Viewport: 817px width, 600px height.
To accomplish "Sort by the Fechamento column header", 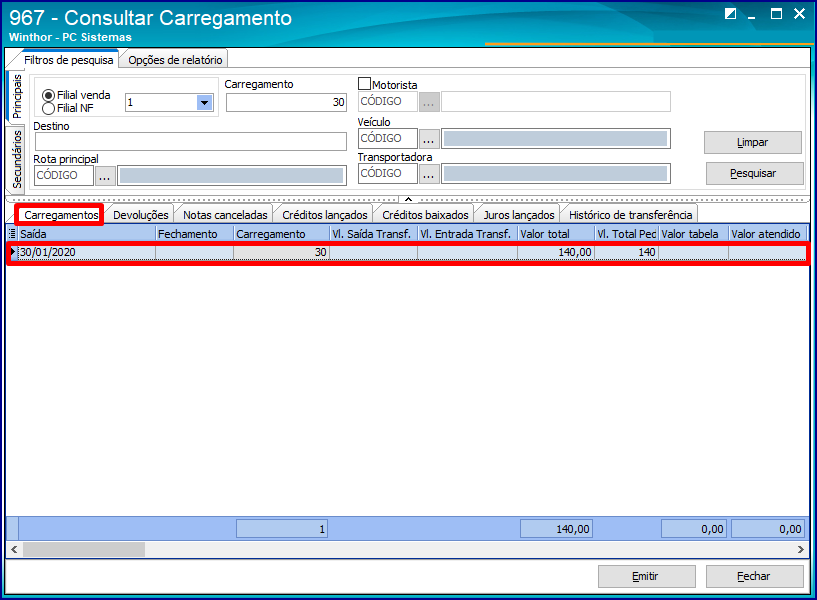I will tap(194, 234).
